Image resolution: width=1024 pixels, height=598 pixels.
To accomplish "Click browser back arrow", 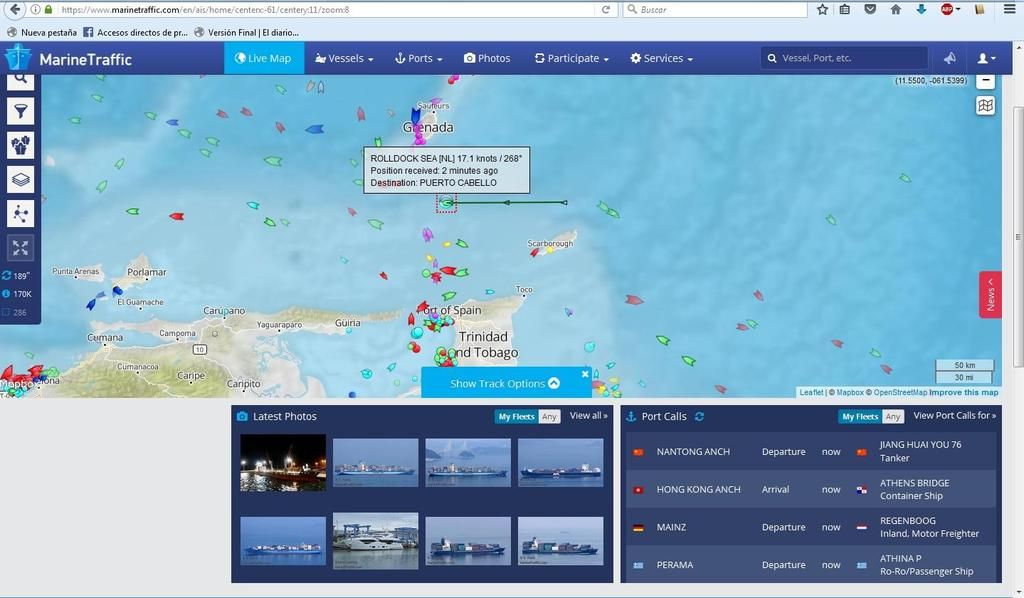I will [x=14, y=9].
